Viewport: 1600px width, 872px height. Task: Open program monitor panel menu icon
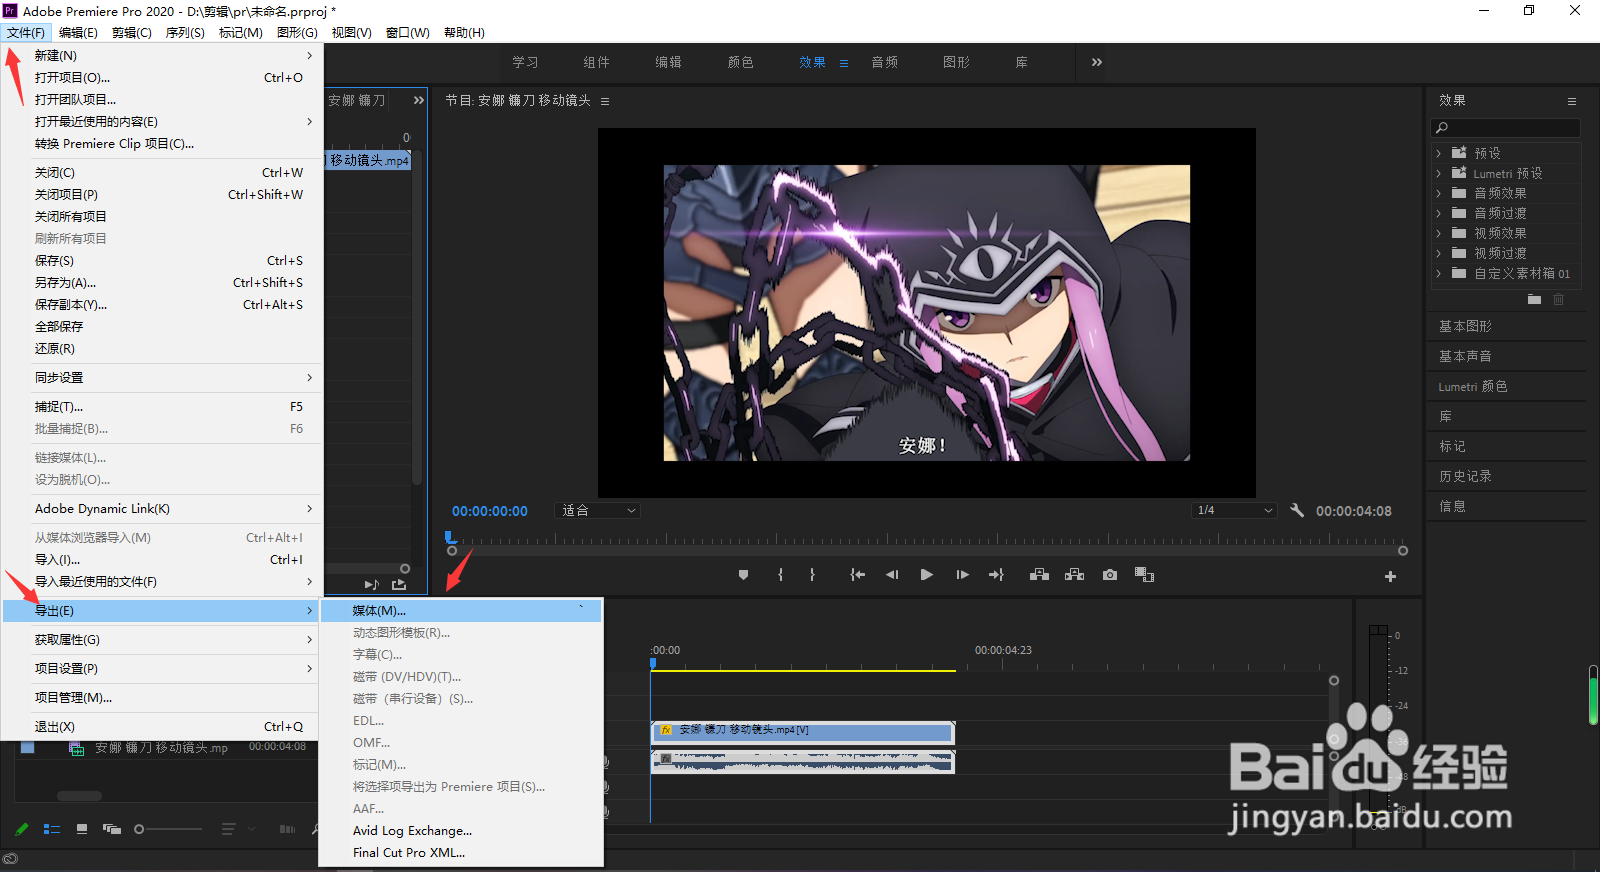coord(605,101)
